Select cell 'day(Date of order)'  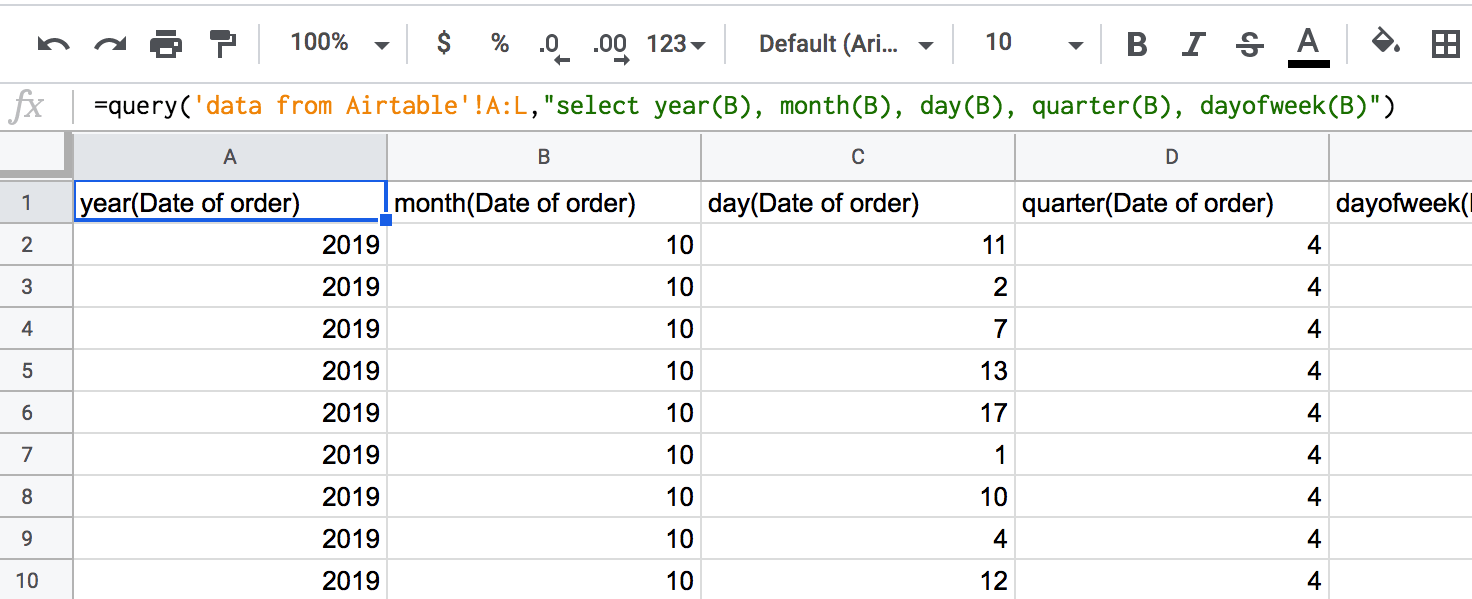coord(858,203)
